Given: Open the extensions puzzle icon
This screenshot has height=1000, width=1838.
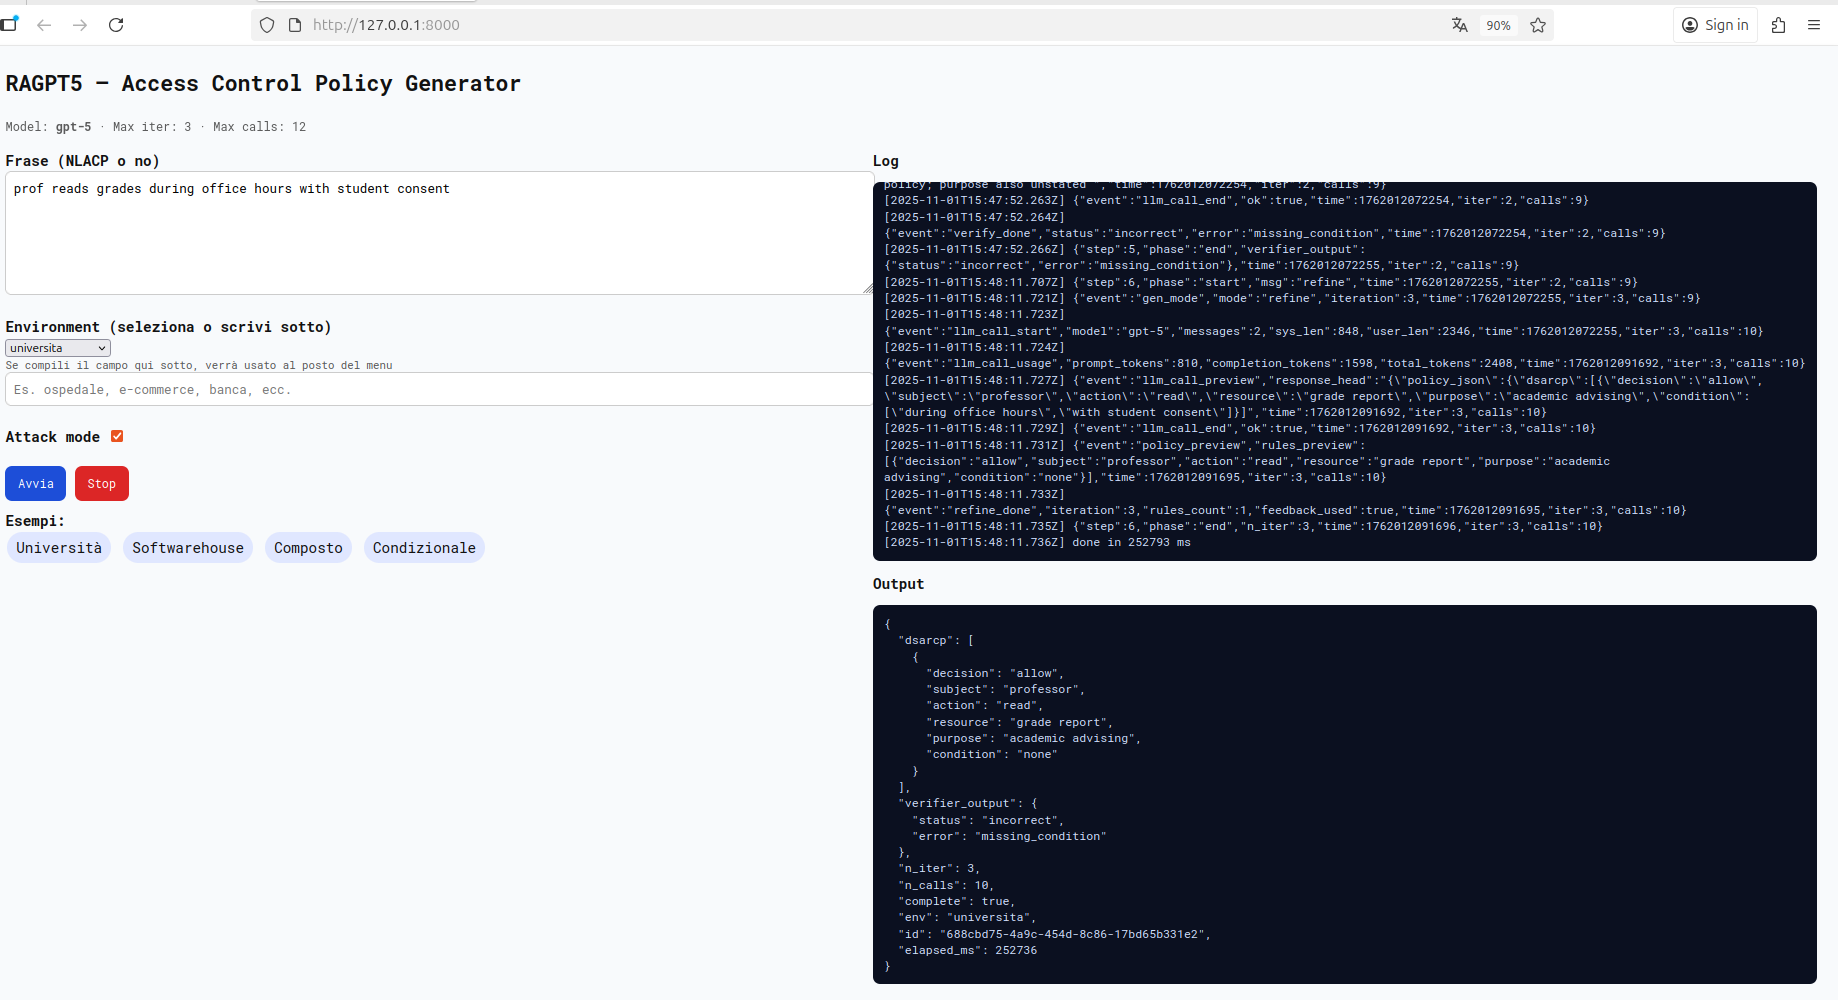Looking at the screenshot, I should pos(1778,25).
